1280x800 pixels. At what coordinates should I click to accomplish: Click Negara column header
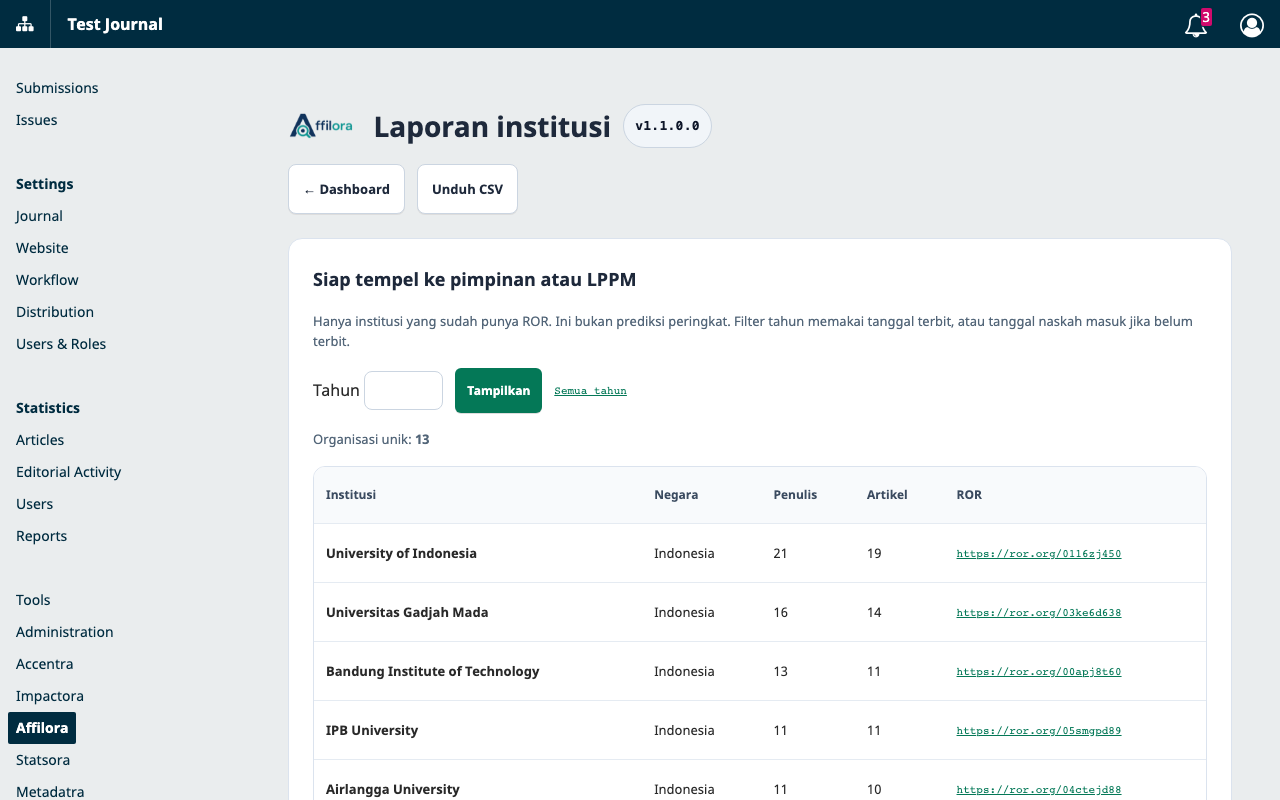coord(676,495)
